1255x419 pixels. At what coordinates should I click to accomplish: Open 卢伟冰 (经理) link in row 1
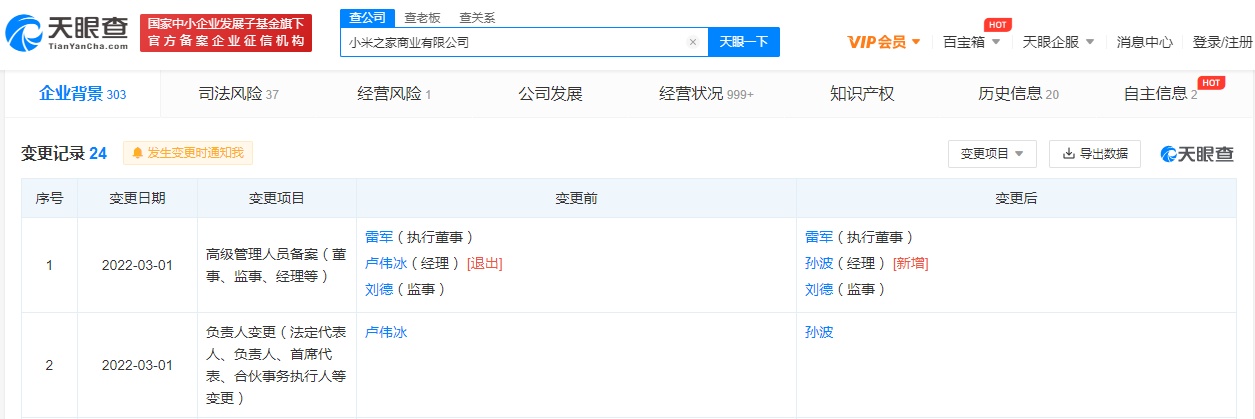[386, 263]
